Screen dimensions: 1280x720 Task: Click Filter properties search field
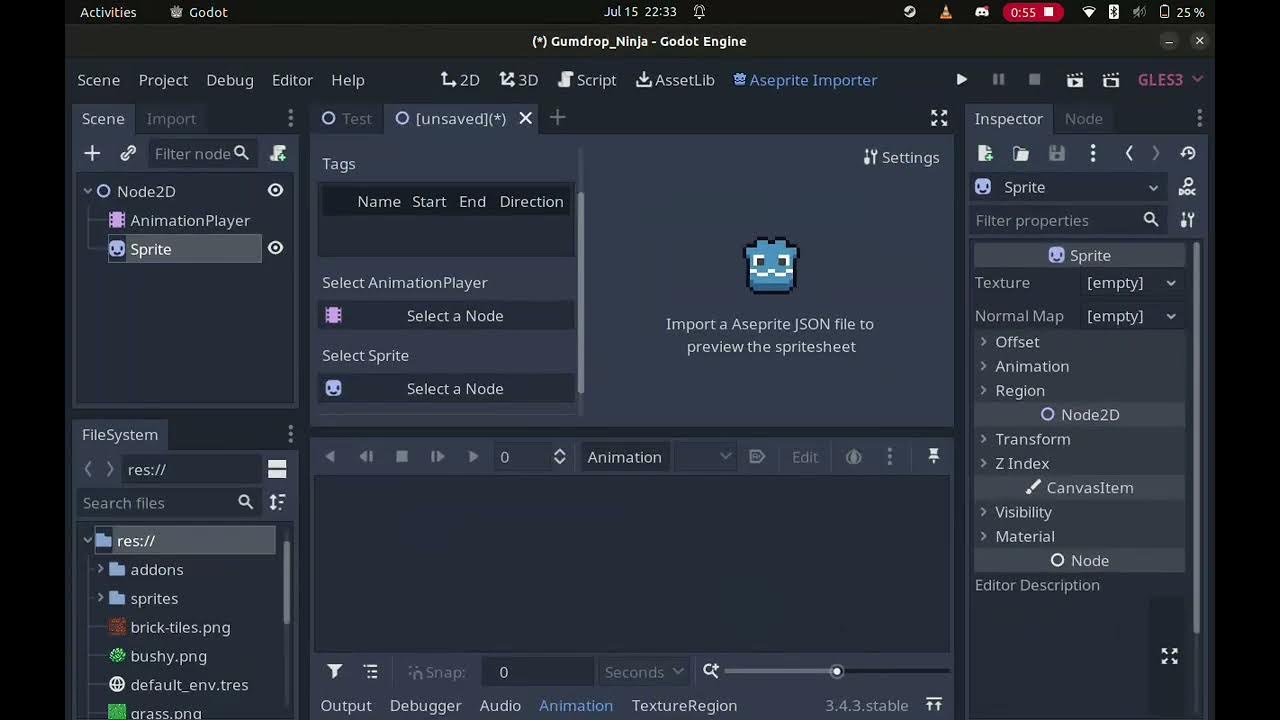click(x=1069, y=220)
